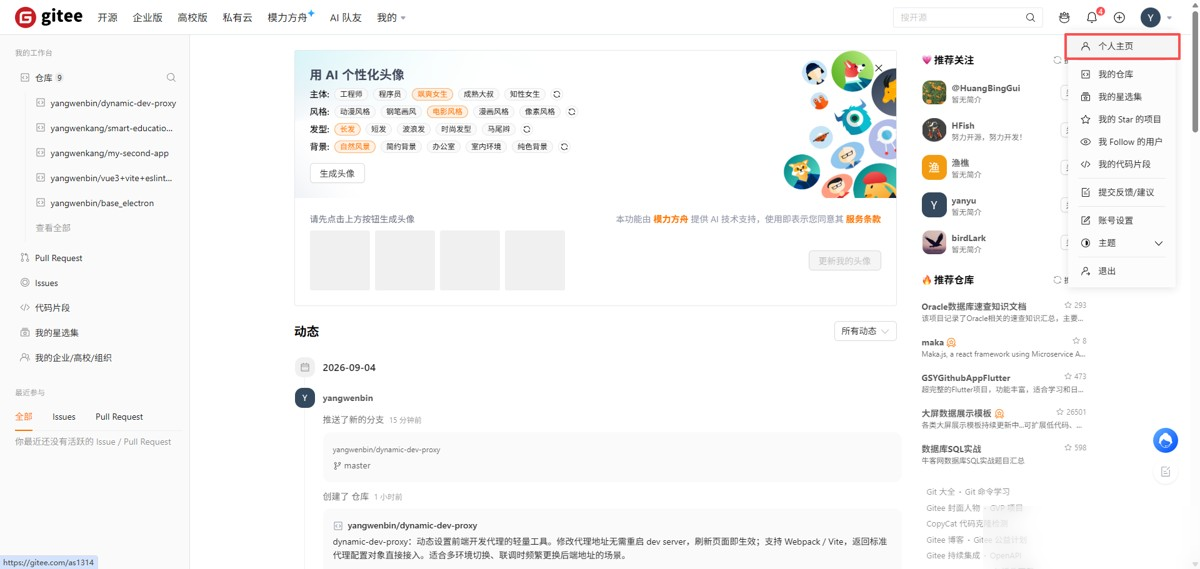This screenshot has height=569, width=1200.
Task: Open 查看全部 repositories link
Action: (x=53, y=228)
